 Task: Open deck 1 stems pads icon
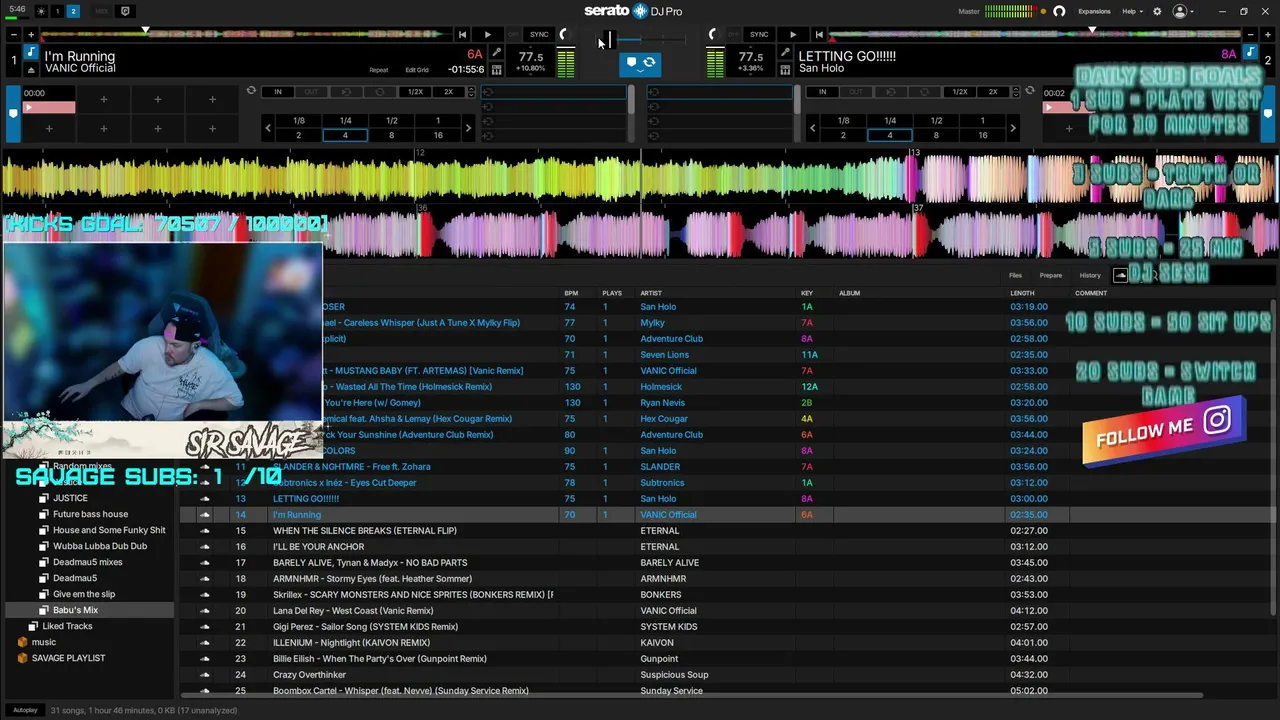tap(496, 70)
